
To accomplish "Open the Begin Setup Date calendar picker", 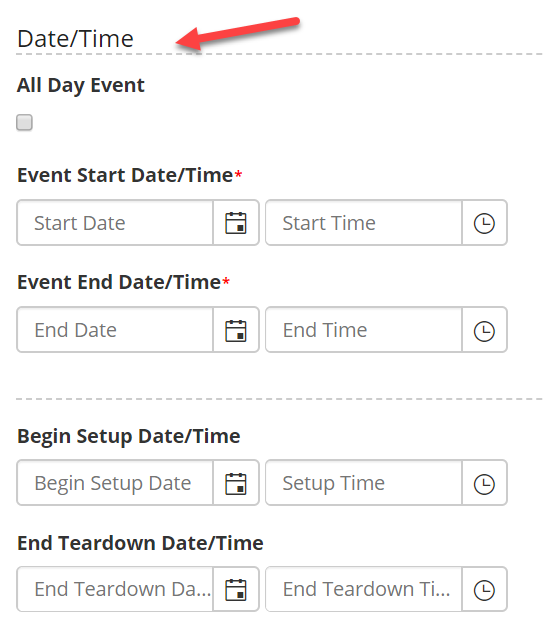I will click(236, 483).
